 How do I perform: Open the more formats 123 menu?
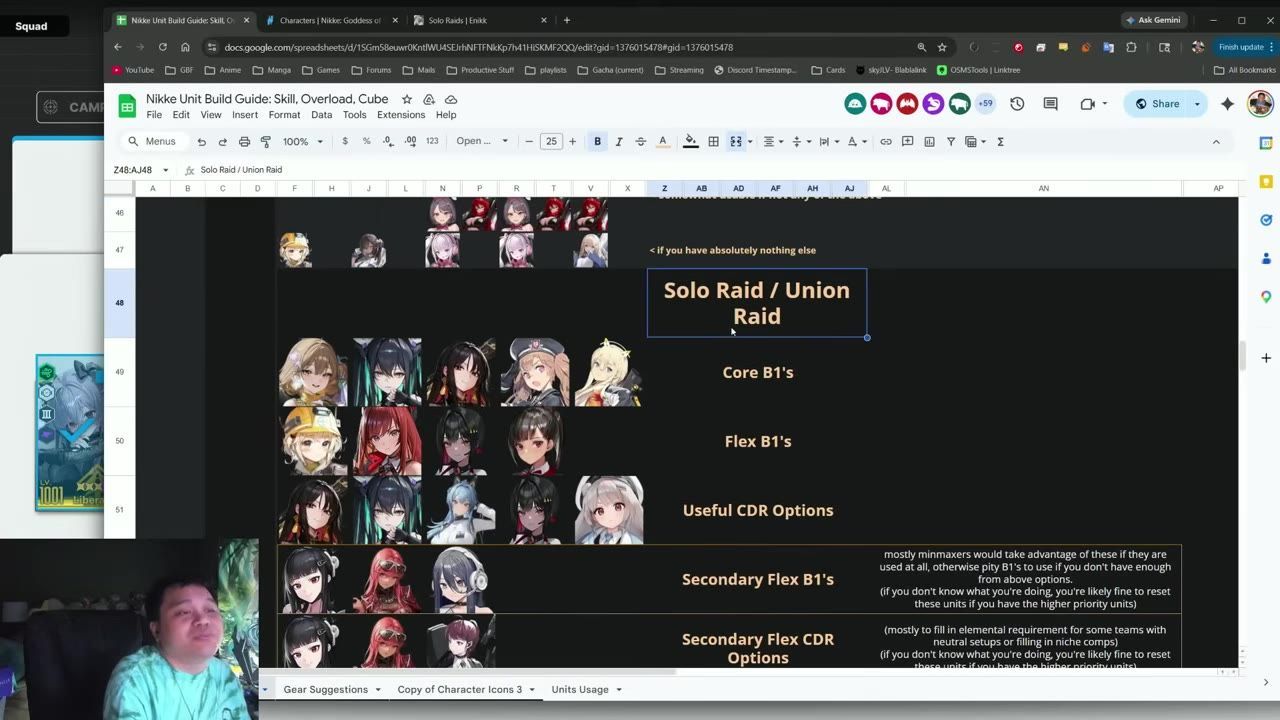[432, 142]
